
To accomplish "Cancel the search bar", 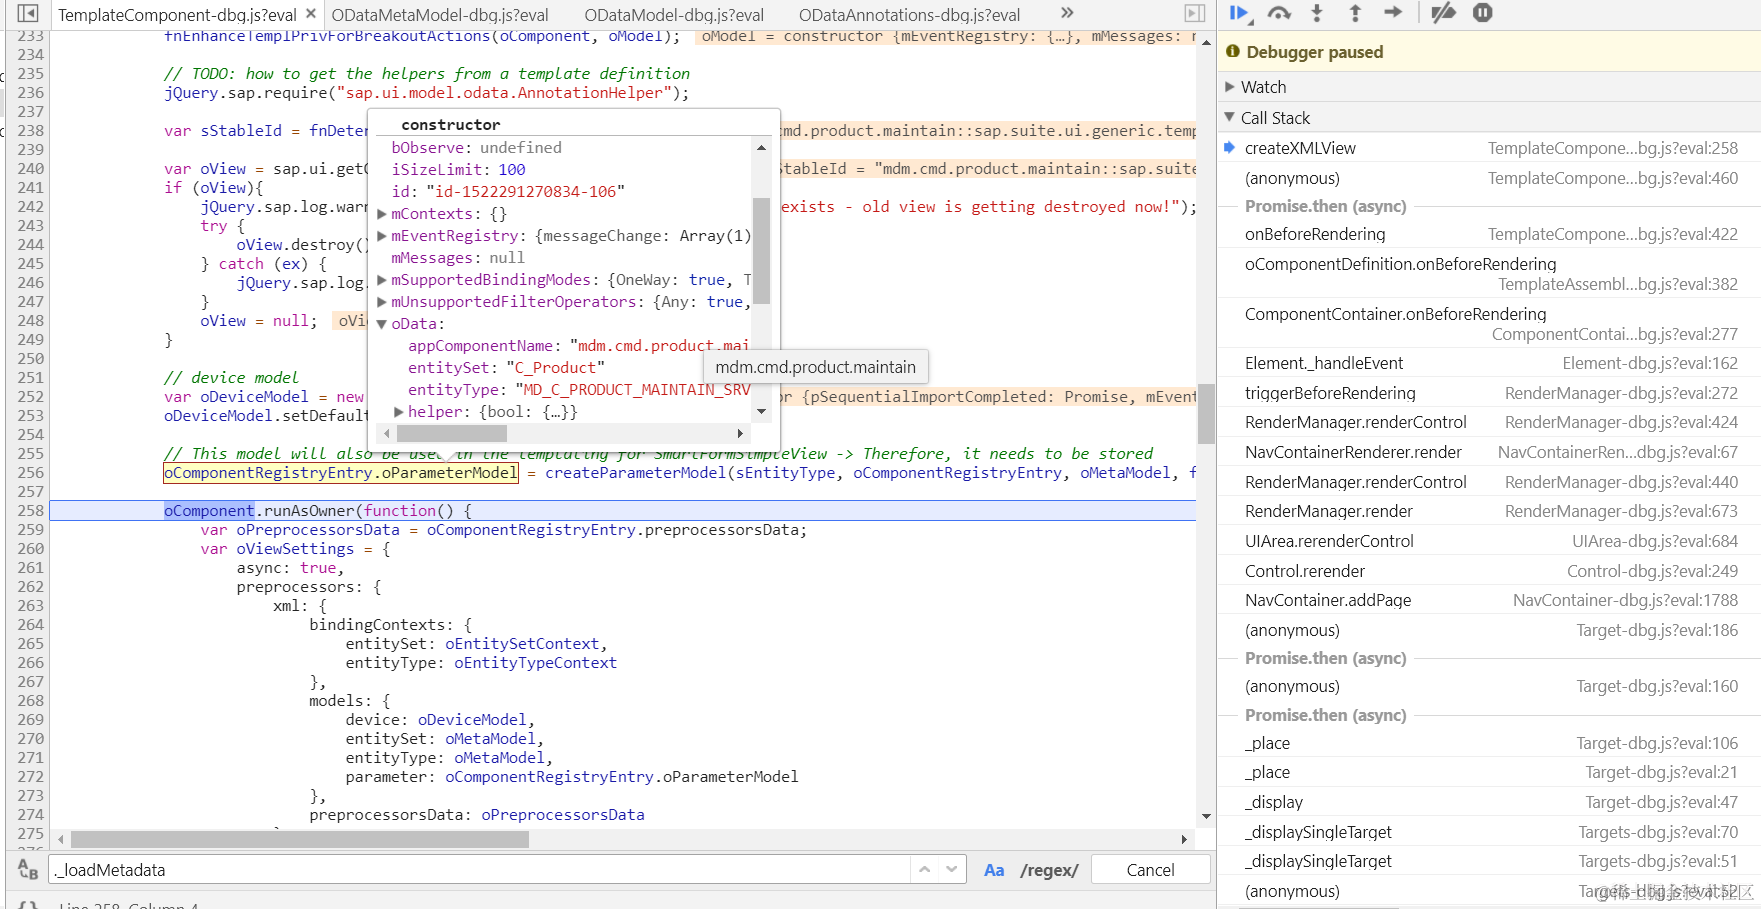I will point(1150,870).
